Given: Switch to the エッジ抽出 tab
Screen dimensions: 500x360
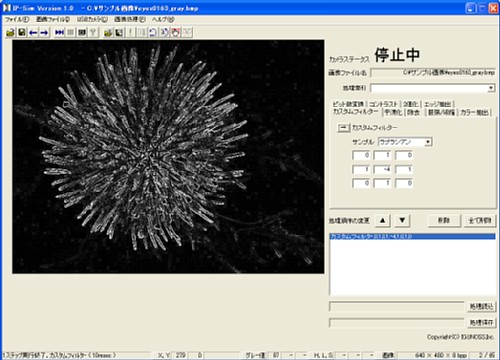Looking at the screenshot, I should click(437, 104).
